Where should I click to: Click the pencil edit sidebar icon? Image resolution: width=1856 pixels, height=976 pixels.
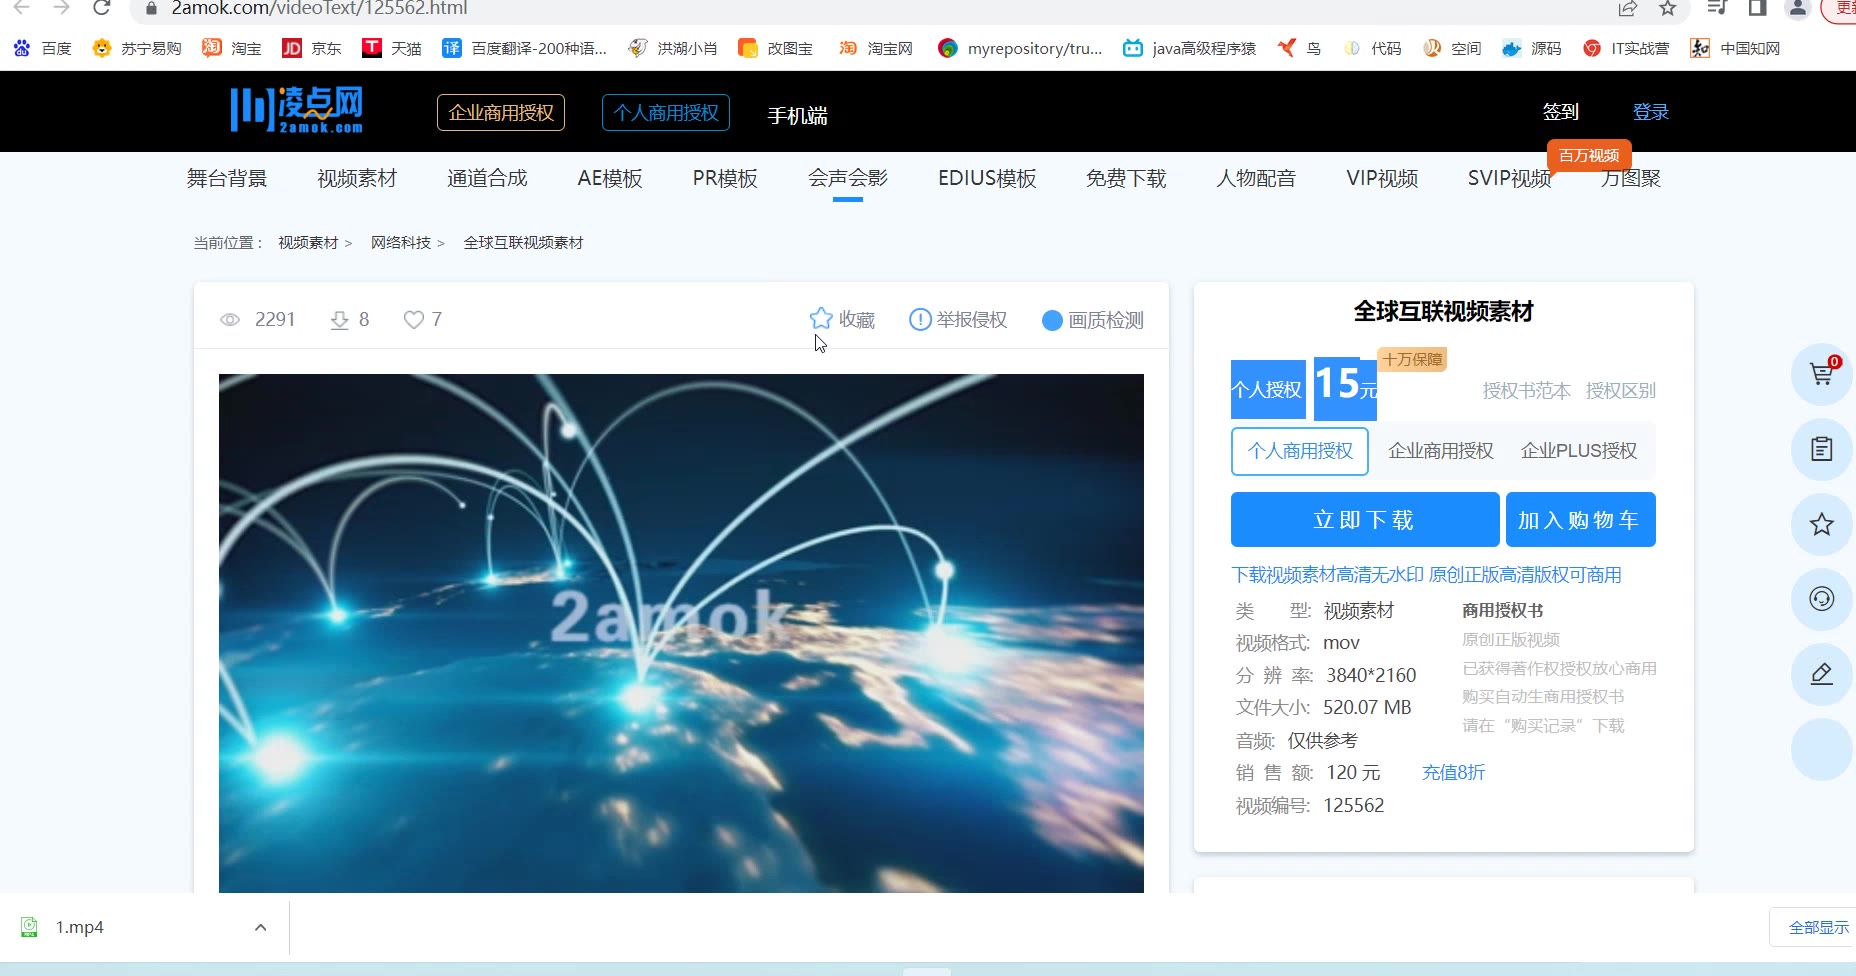click(x=1822, y=674)
